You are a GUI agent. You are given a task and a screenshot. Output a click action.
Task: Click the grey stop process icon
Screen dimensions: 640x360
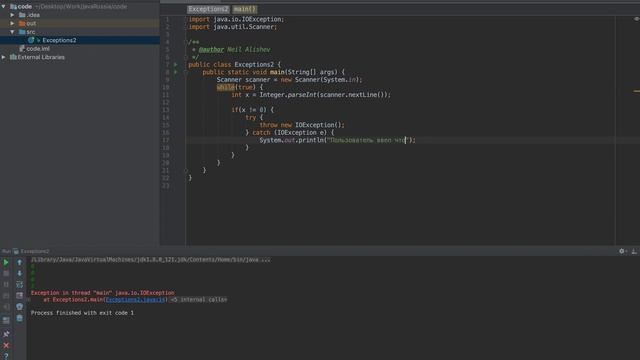coord(6,273)
